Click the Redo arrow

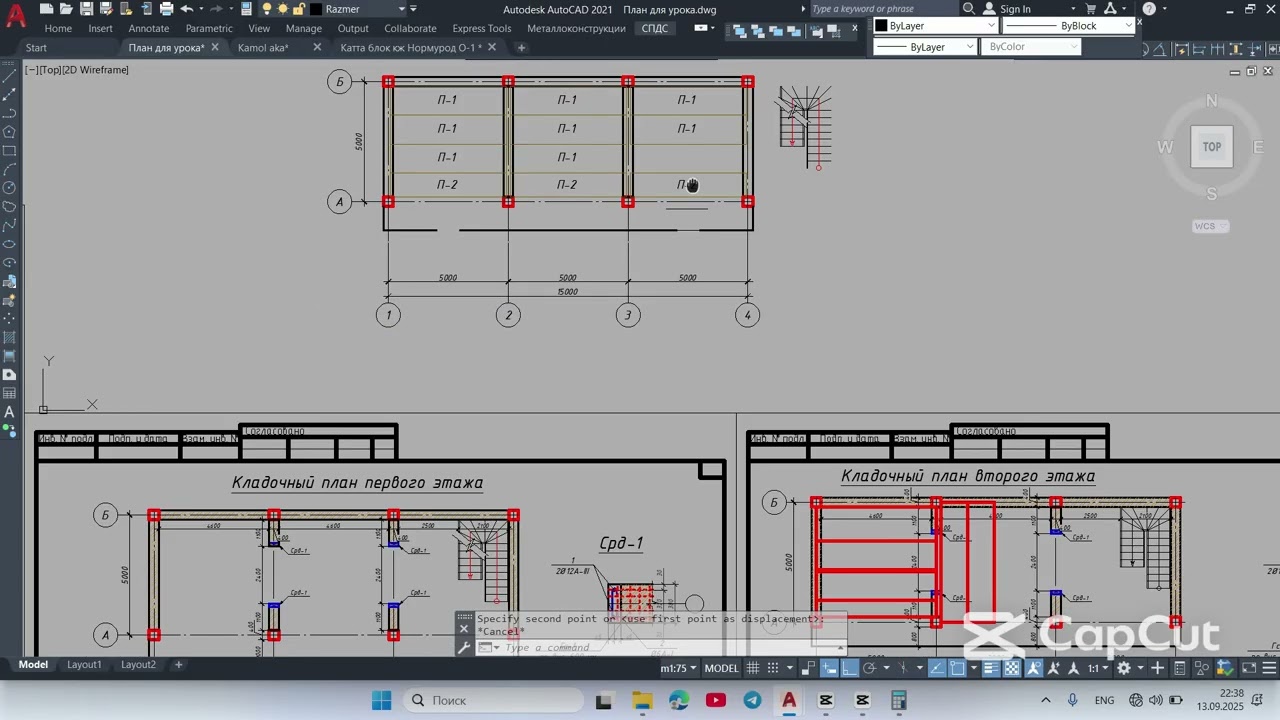[216, 9]
